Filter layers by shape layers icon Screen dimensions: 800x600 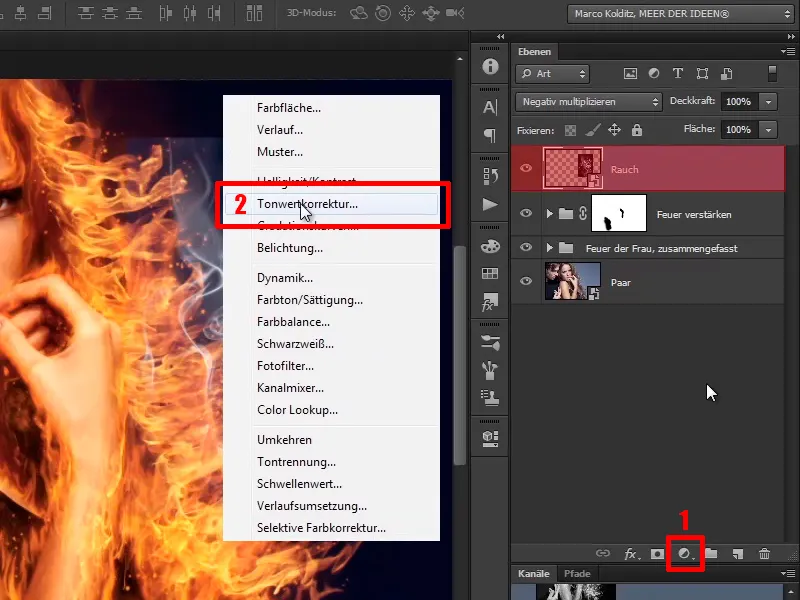click(x=703, y=73)
